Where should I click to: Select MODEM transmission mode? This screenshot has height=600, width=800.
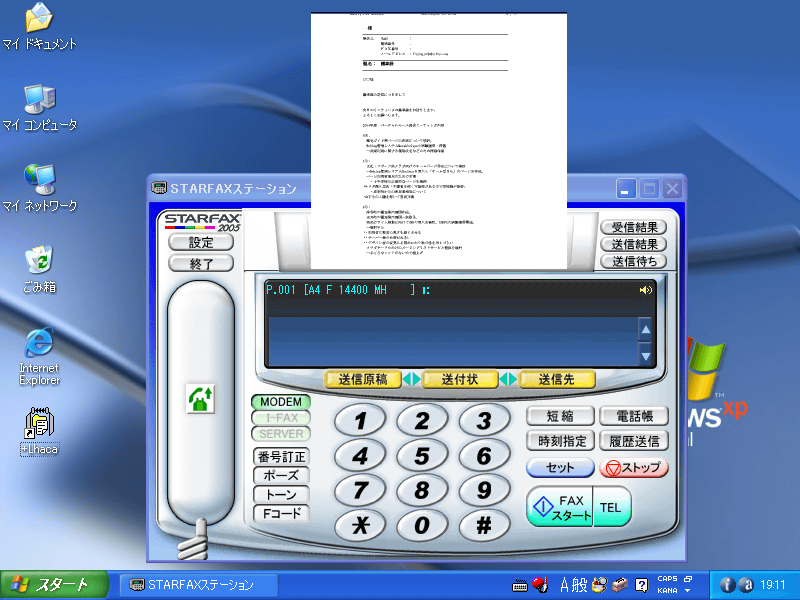(281, 402)
